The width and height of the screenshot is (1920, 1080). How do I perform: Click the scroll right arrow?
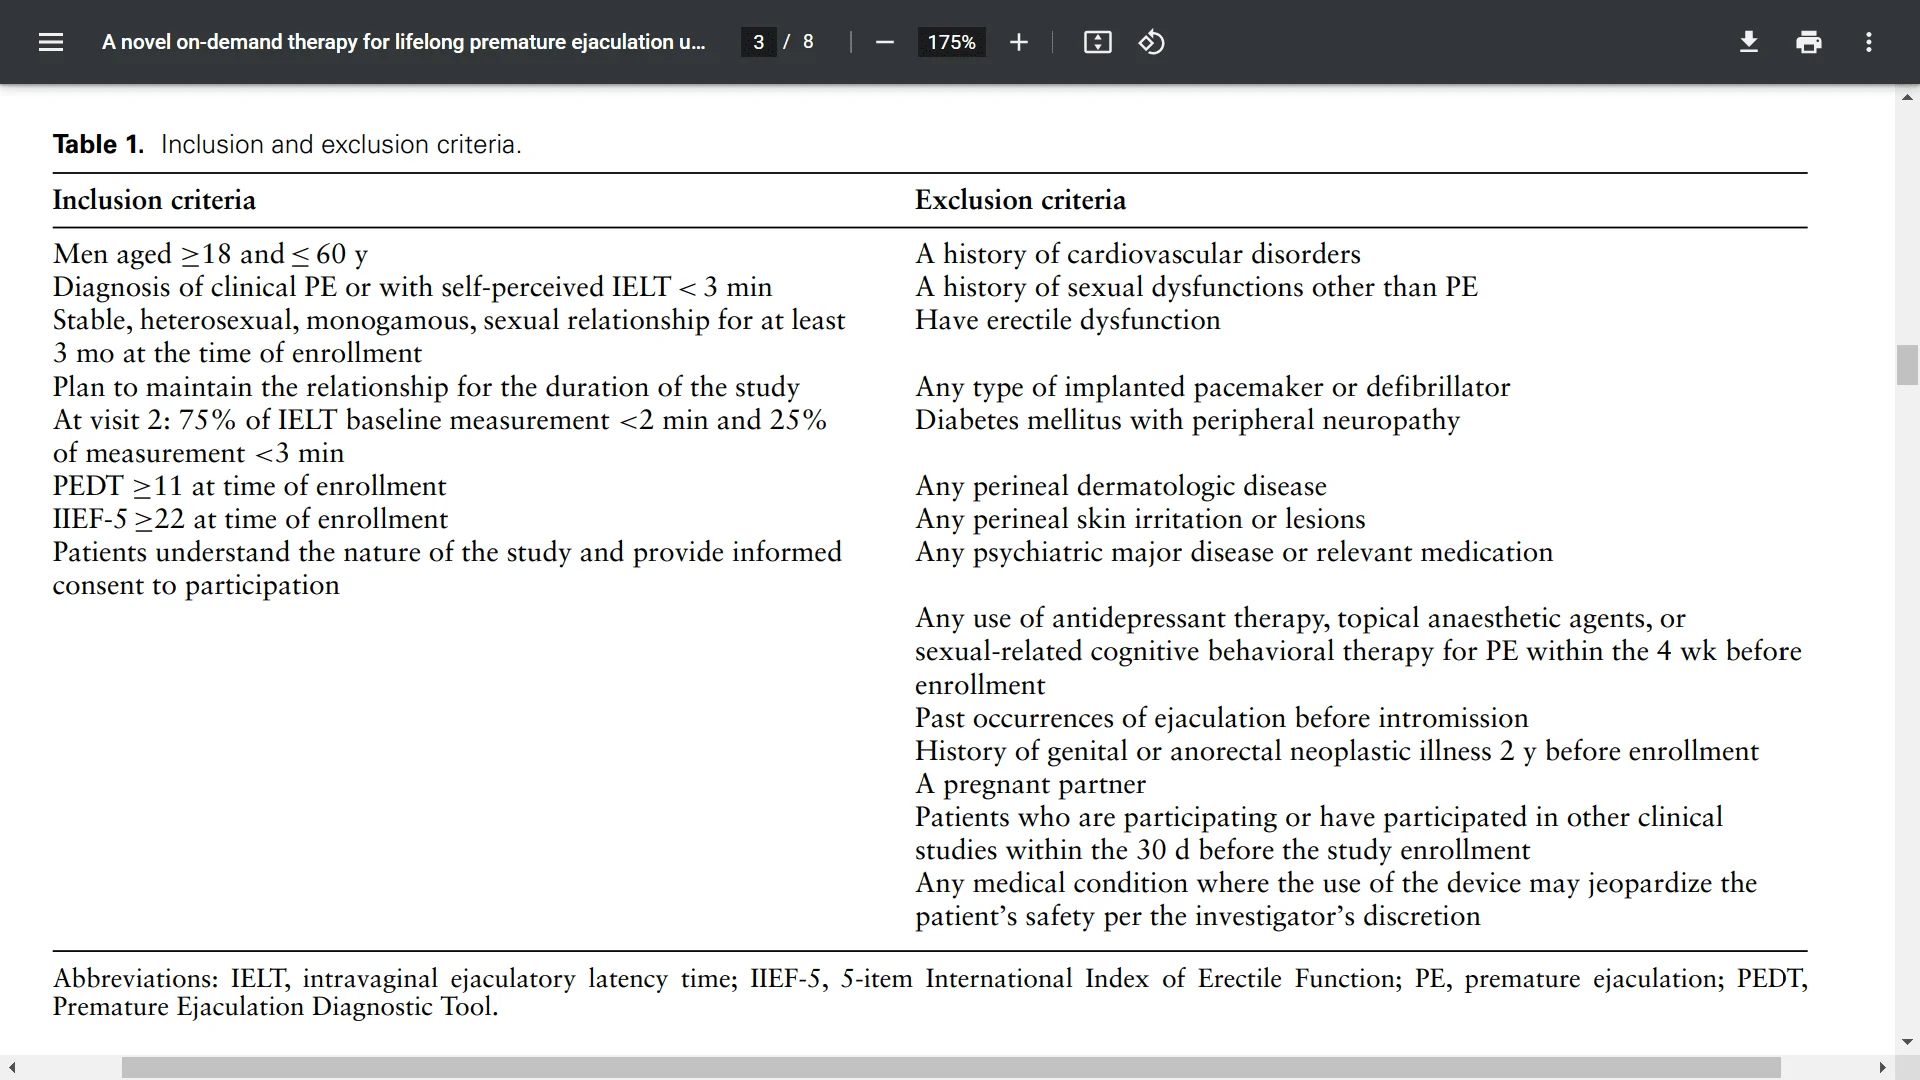click(1882, 1068)
